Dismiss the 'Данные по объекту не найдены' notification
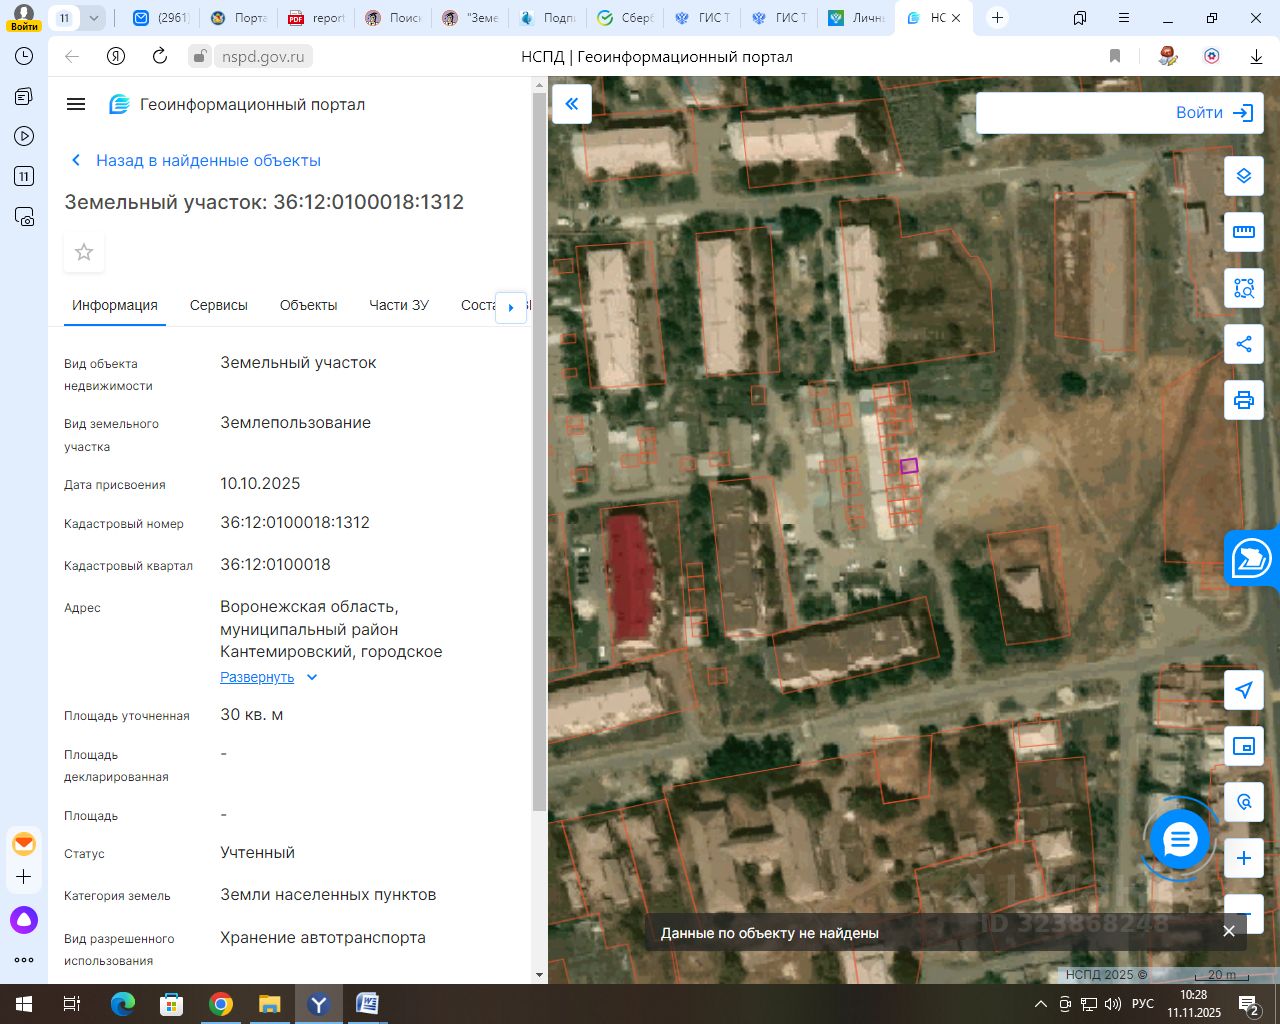Screen dimensions: 1280x1024 [x=1229, y=931]
